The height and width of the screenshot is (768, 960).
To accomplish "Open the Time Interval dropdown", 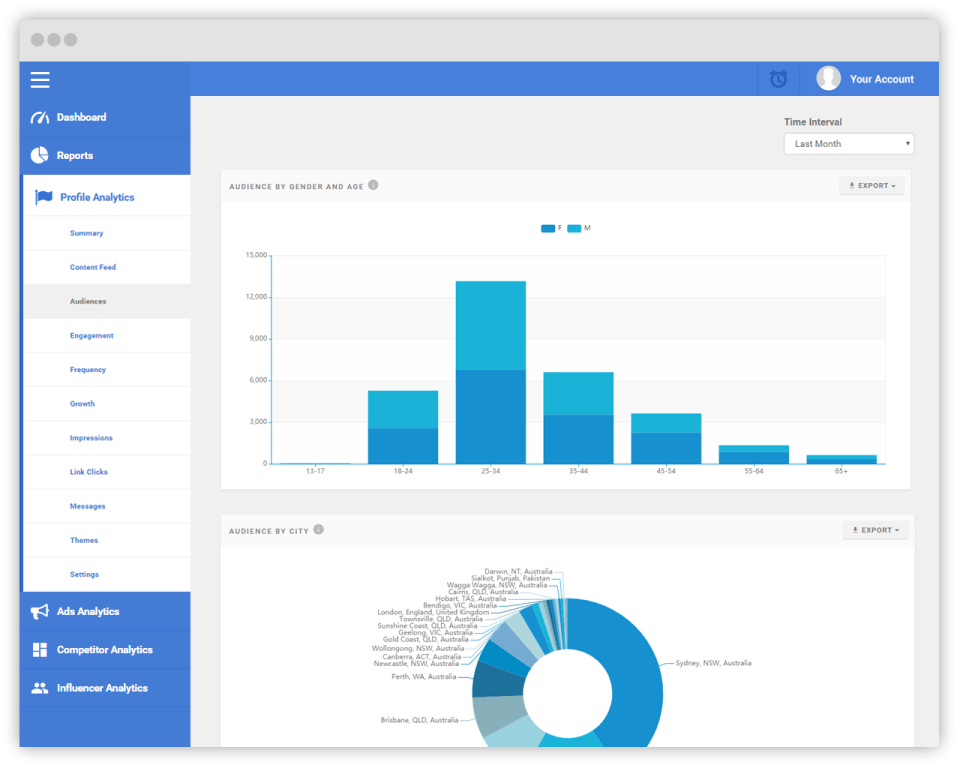I will pyautogui.click(x=848, y=143).
